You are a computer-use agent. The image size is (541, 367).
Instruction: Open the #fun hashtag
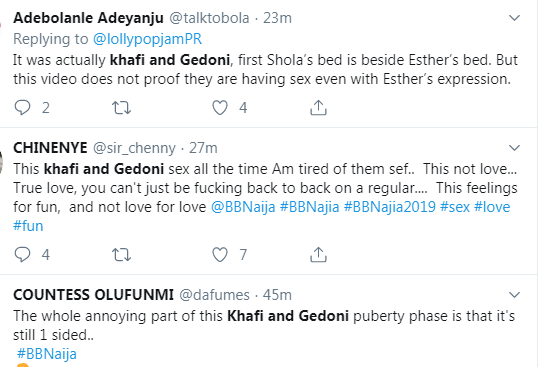(28, 226)
